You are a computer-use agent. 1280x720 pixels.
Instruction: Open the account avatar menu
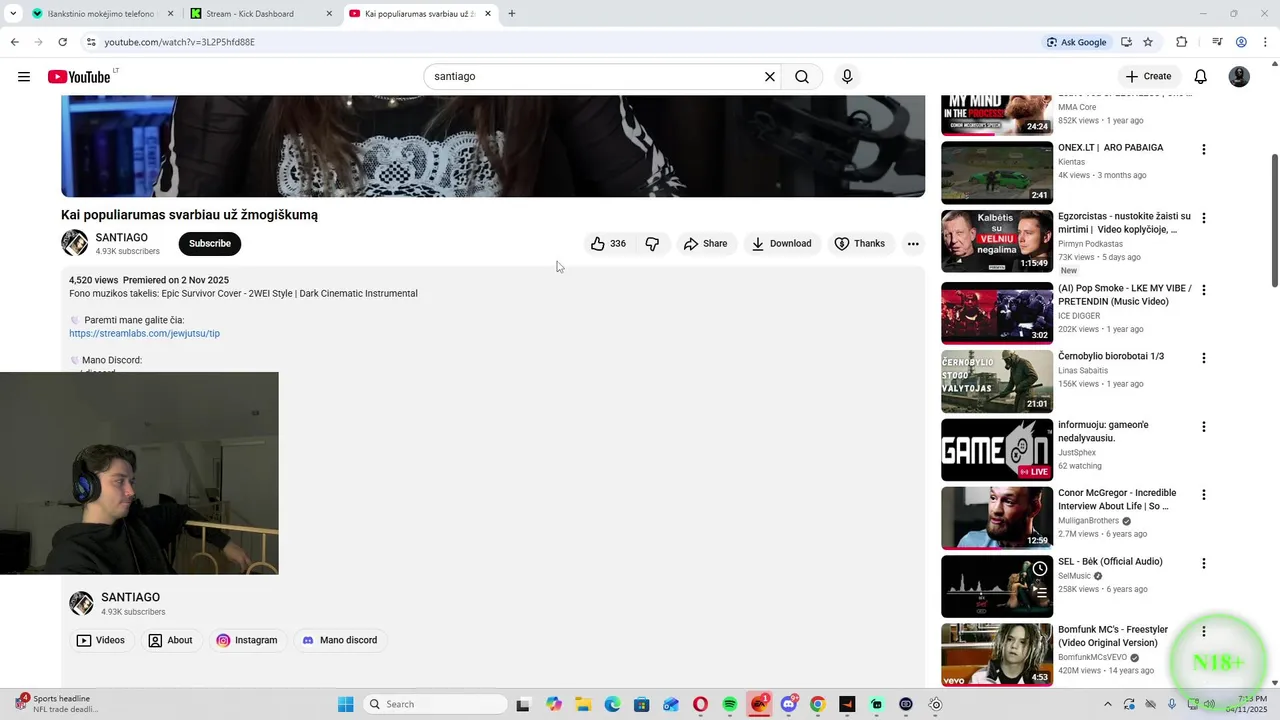pyautogui.click(x=1239, y=77)
